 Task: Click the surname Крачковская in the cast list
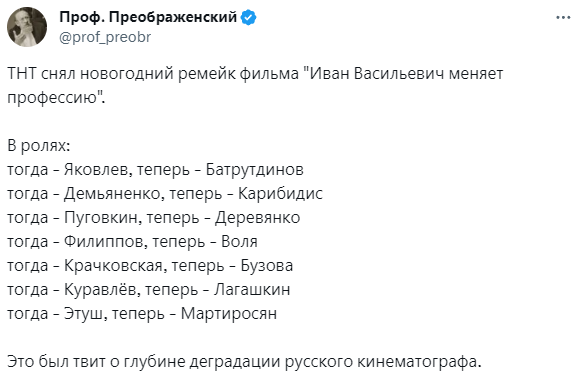coord(113,266)
